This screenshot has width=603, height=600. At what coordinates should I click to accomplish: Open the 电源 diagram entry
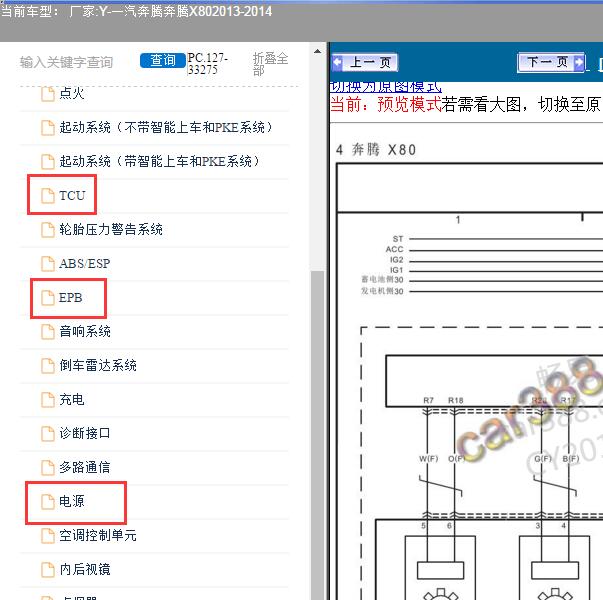[72, 501]
